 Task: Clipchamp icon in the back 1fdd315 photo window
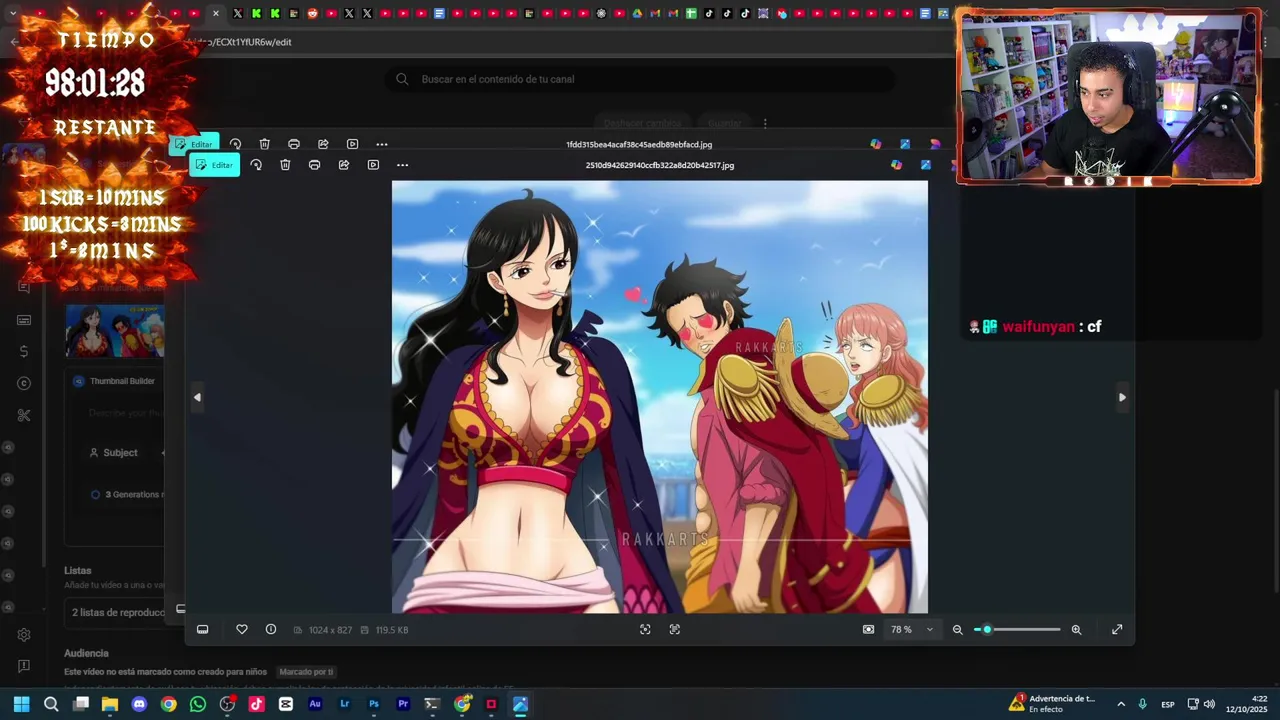tap(935, 144)
